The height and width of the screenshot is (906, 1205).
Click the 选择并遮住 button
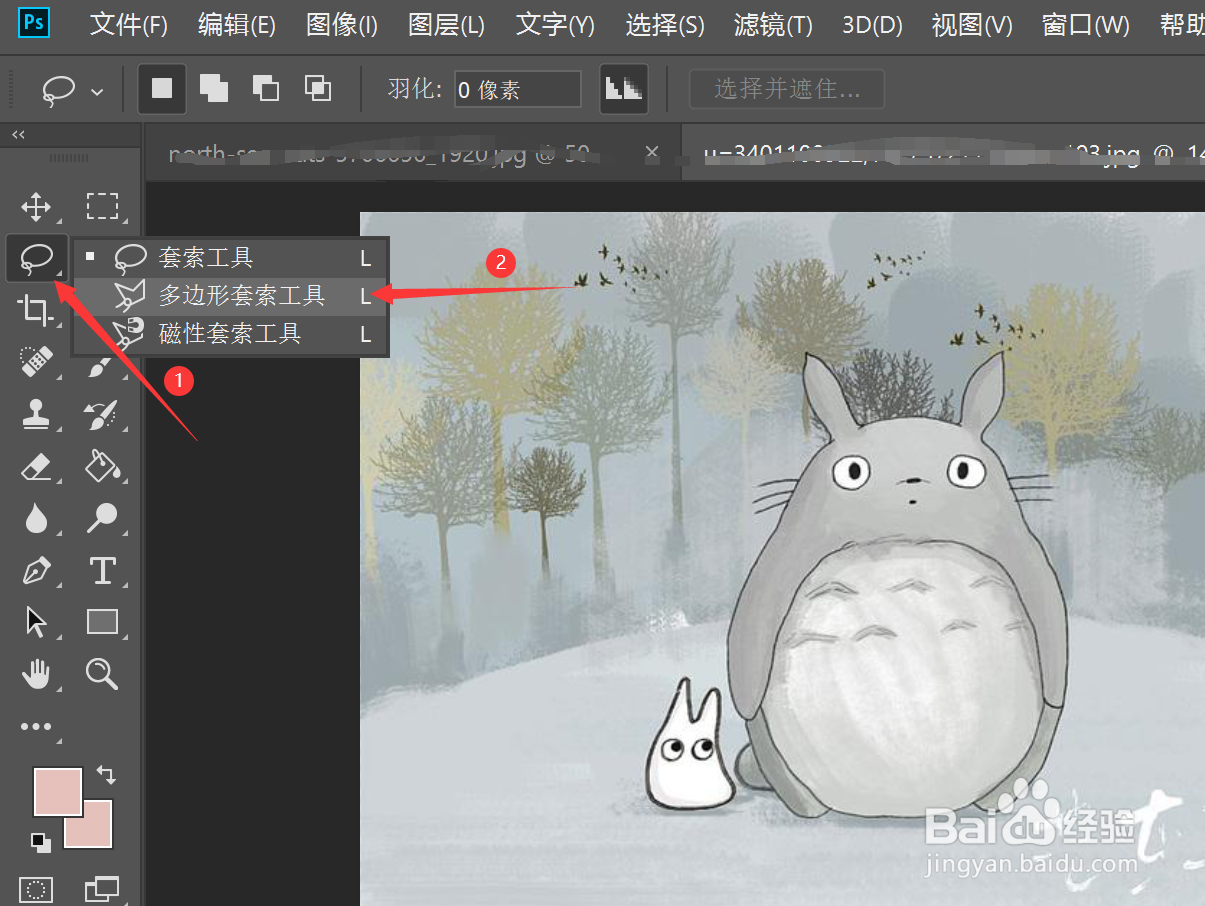tap(787, 90)
